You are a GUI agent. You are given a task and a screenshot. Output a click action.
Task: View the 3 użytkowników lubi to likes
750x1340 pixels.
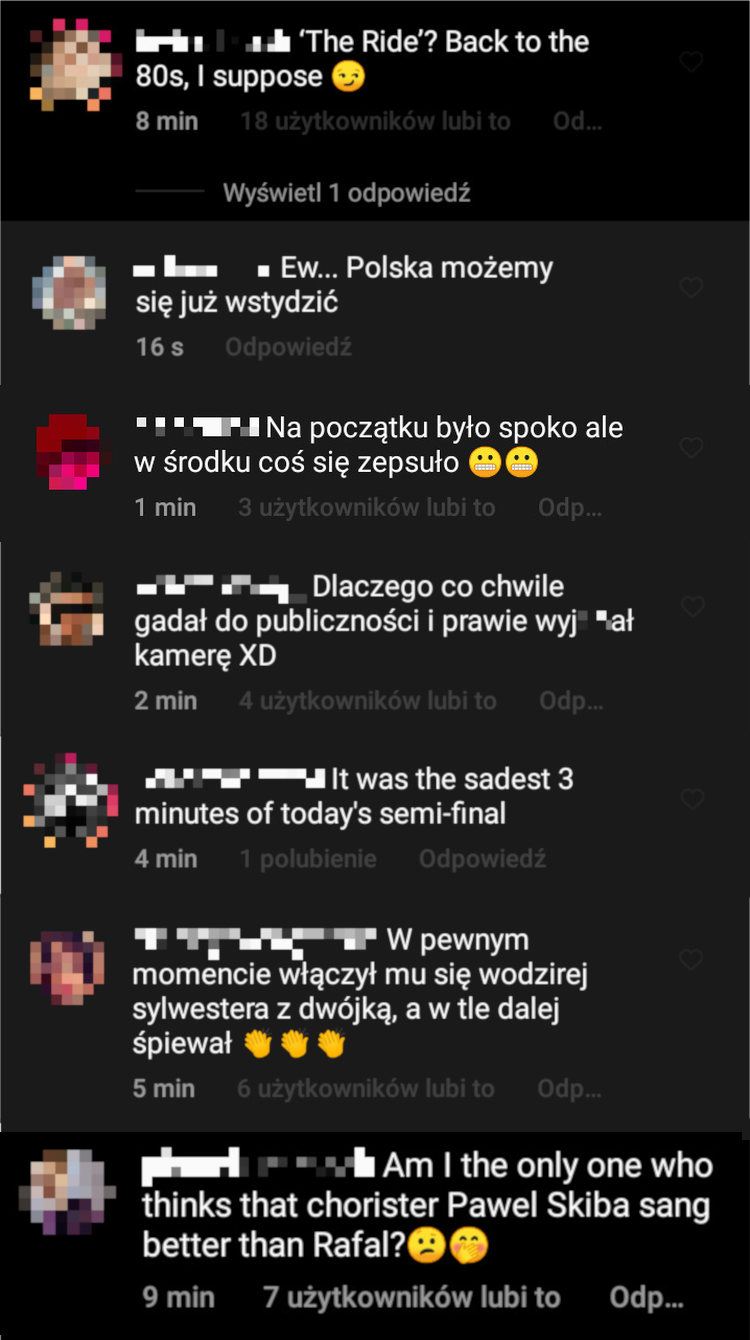tap(367, 508)
